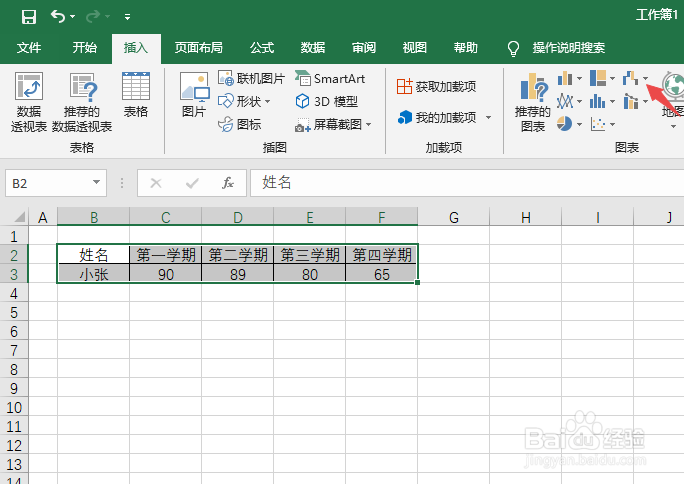Screen dimensions: 684x484
Task: Switch to the 公式 tab
Action: (262, 48)
